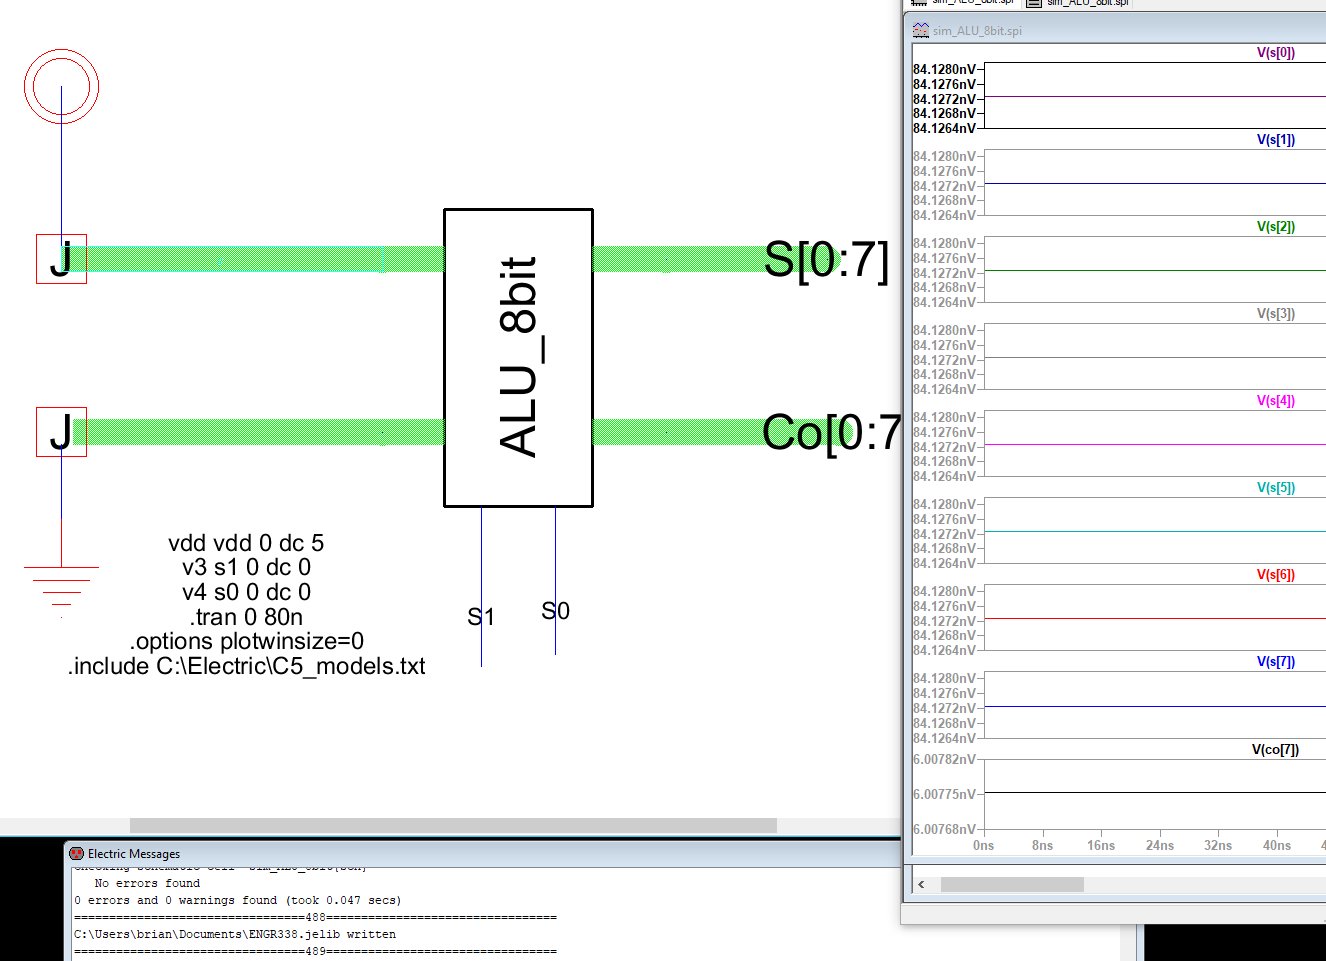Select the SPICE code text block

coord(246,604)
